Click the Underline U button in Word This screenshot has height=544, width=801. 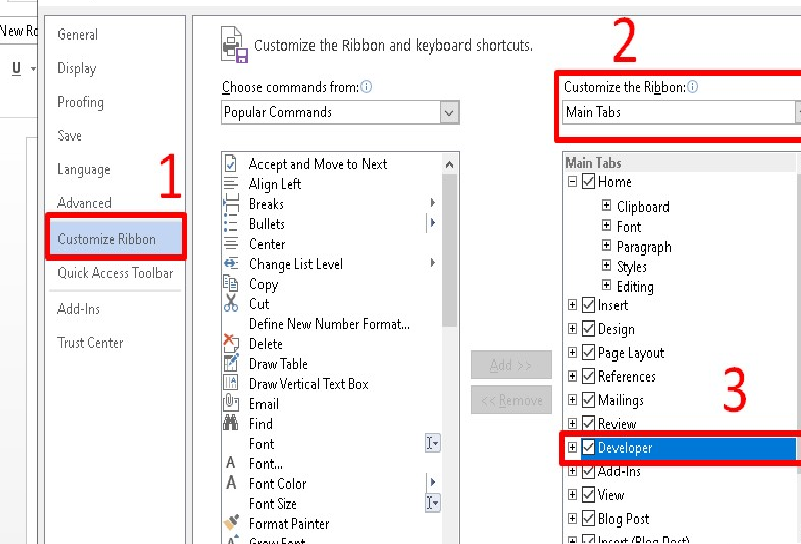point(16,68)
